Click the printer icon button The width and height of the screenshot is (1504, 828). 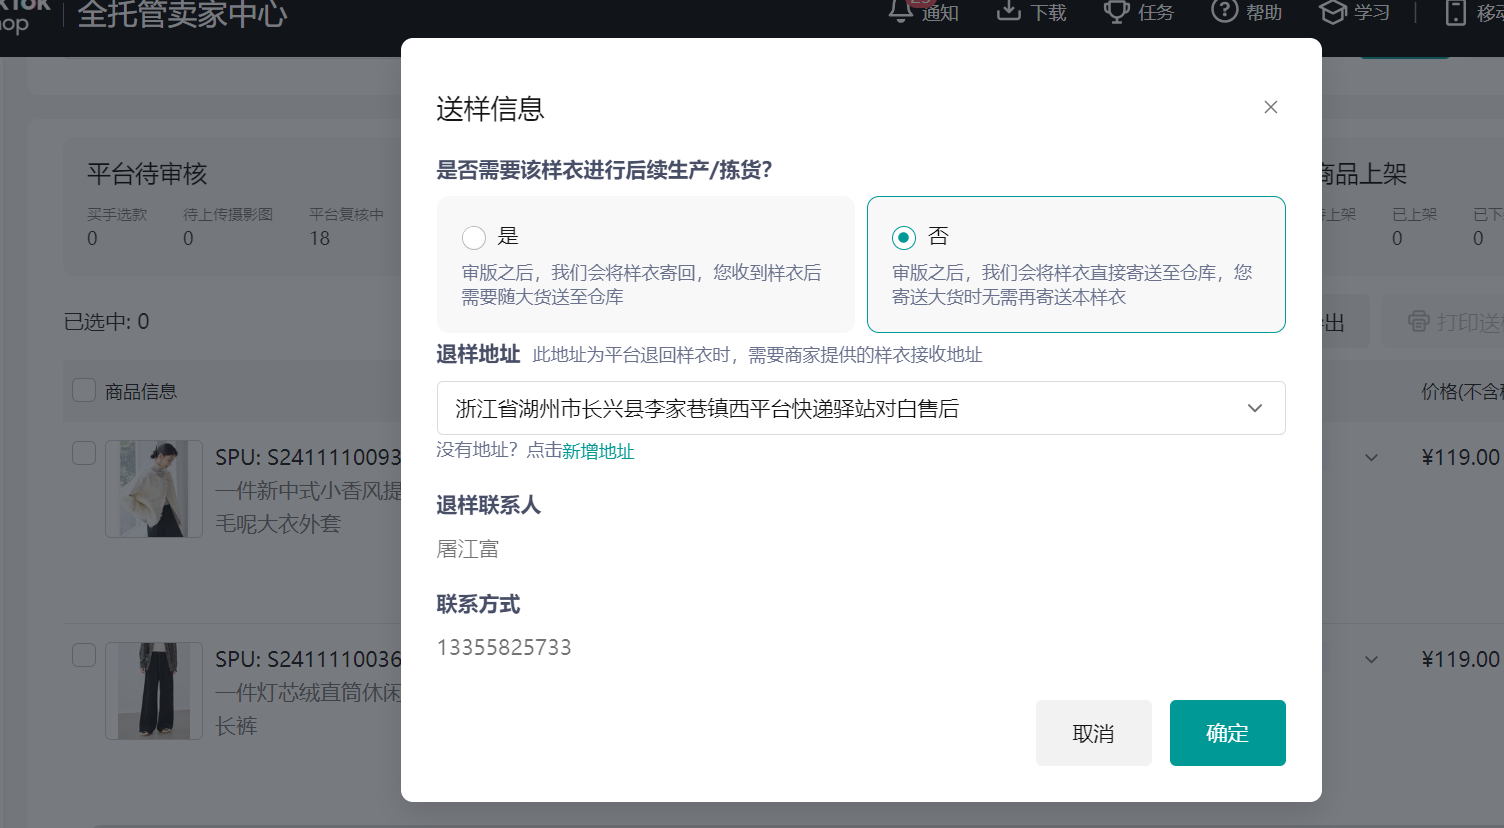[x=1418, y=321]
